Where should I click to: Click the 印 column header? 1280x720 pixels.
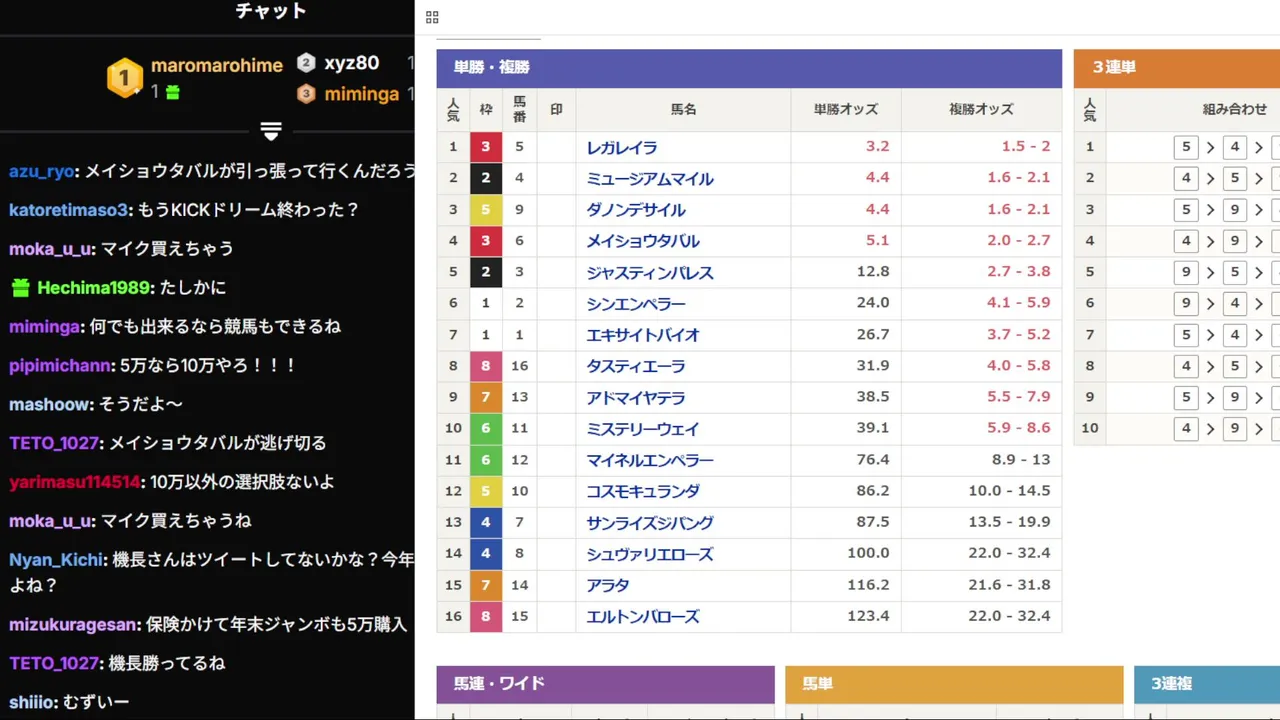tap(556, 110)
